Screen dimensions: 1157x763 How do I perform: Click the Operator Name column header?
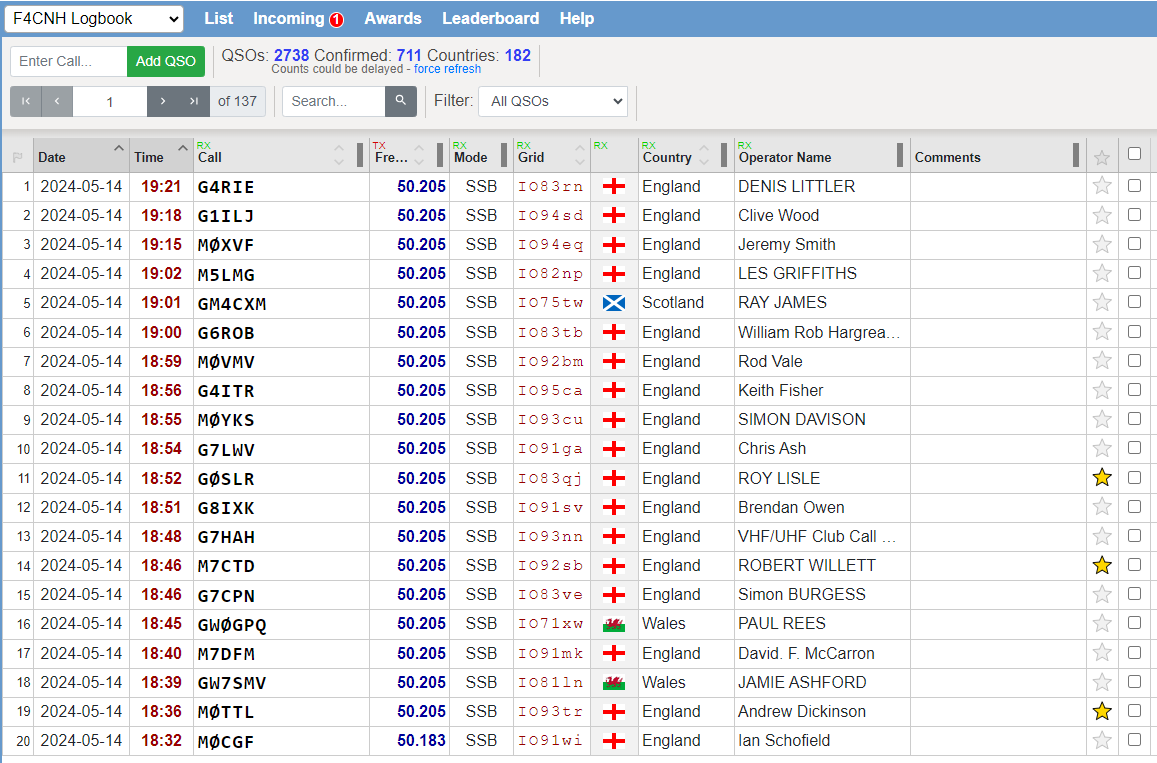click(821, 156)
